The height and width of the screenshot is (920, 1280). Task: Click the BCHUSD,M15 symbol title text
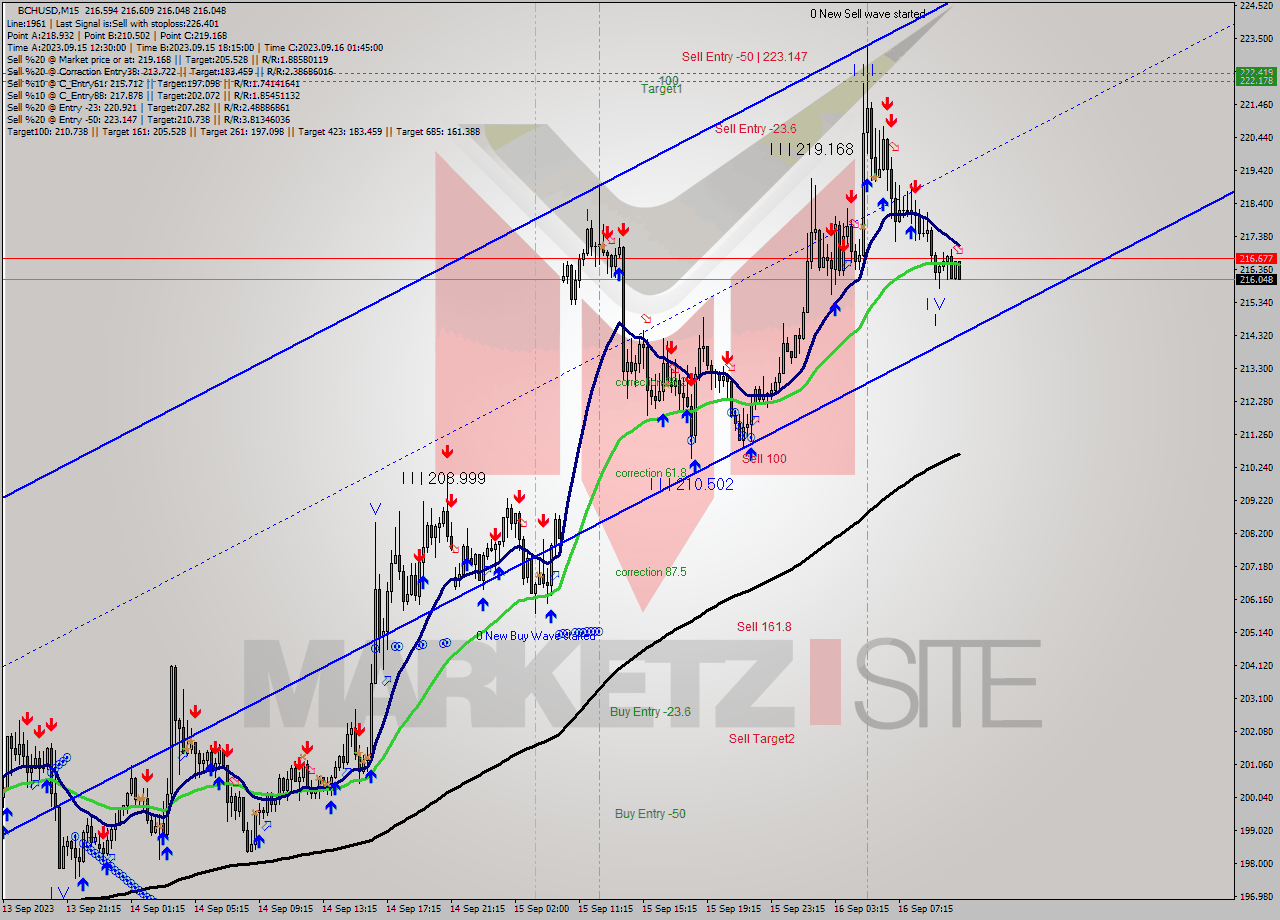[46, 9]
